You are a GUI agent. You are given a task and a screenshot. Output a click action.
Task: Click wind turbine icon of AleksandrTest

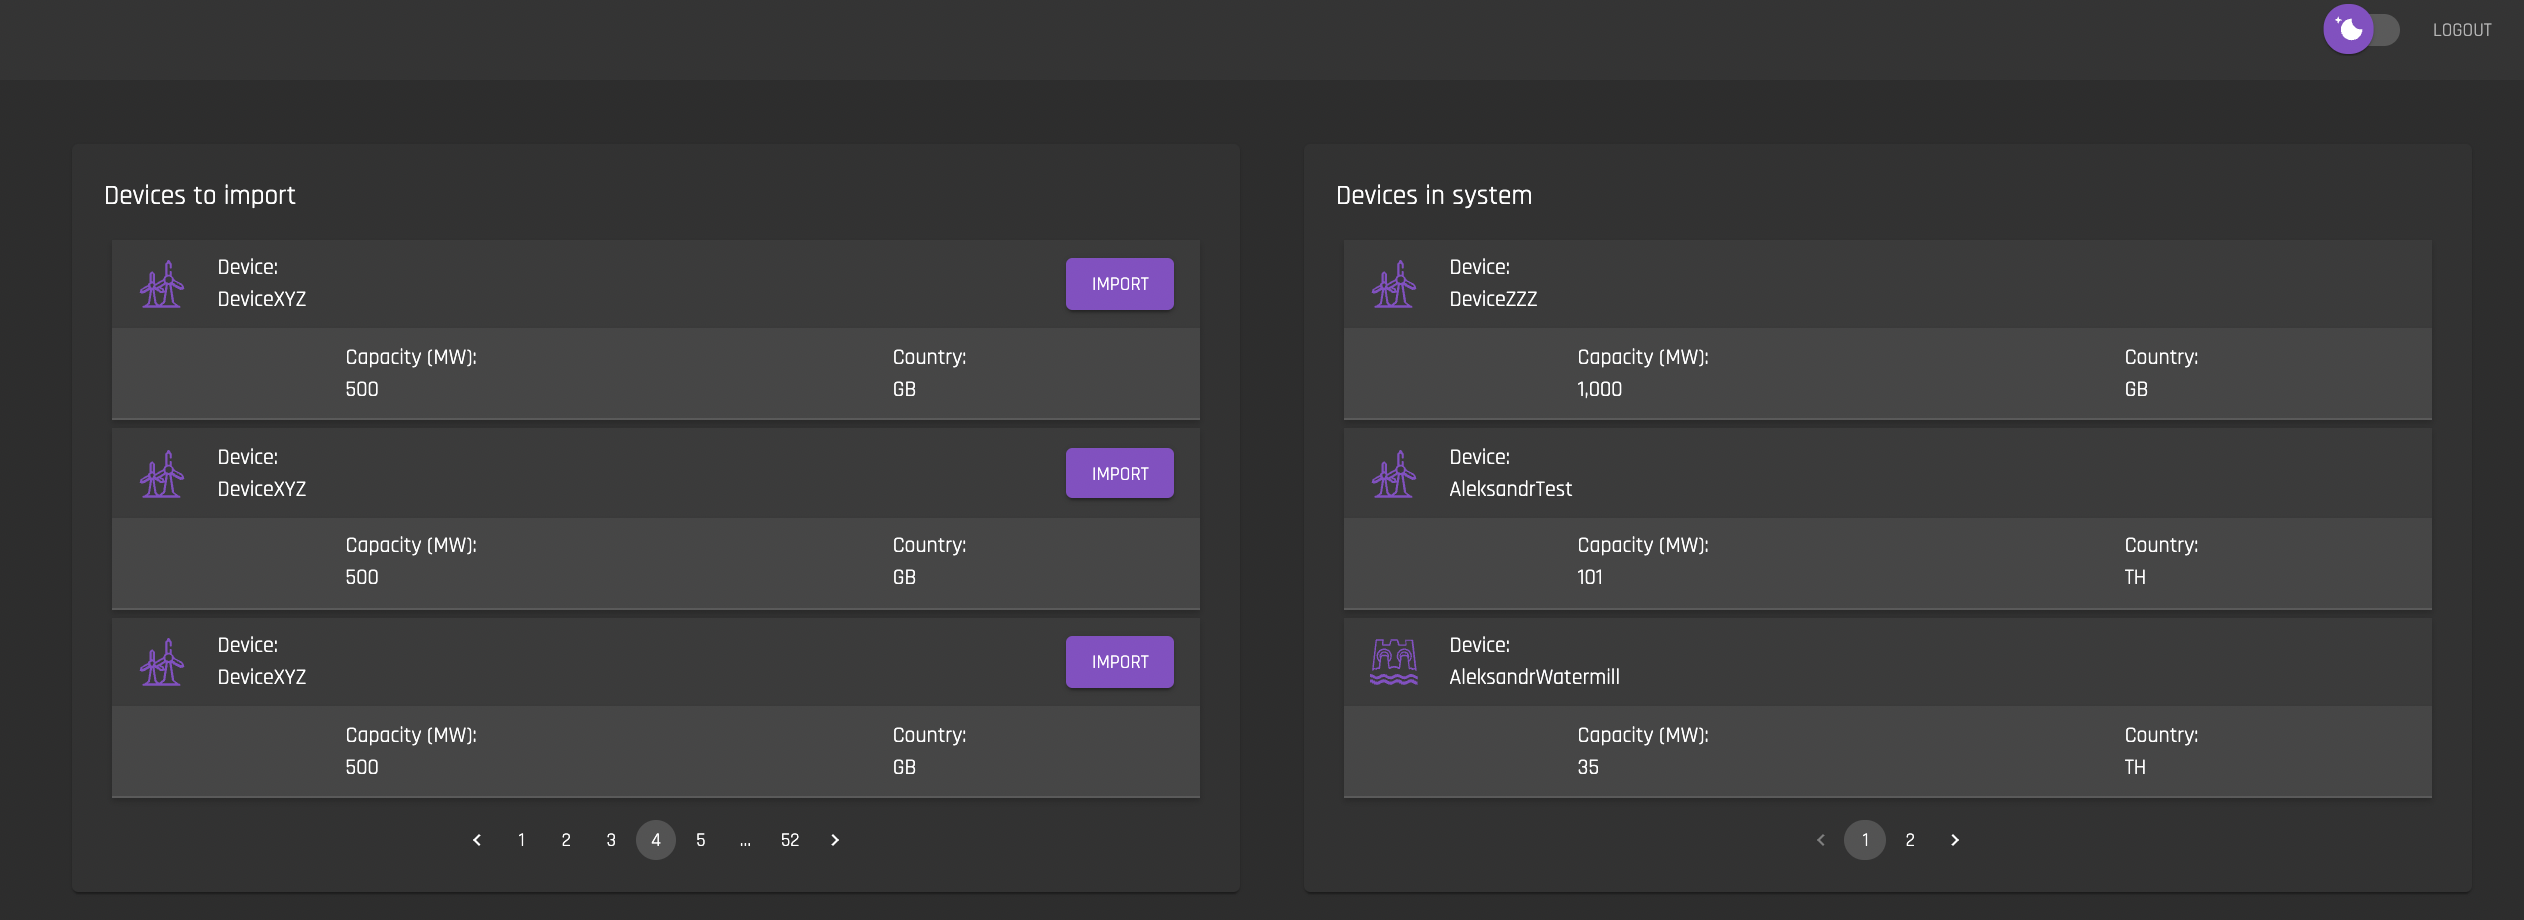click(1394, 474)
